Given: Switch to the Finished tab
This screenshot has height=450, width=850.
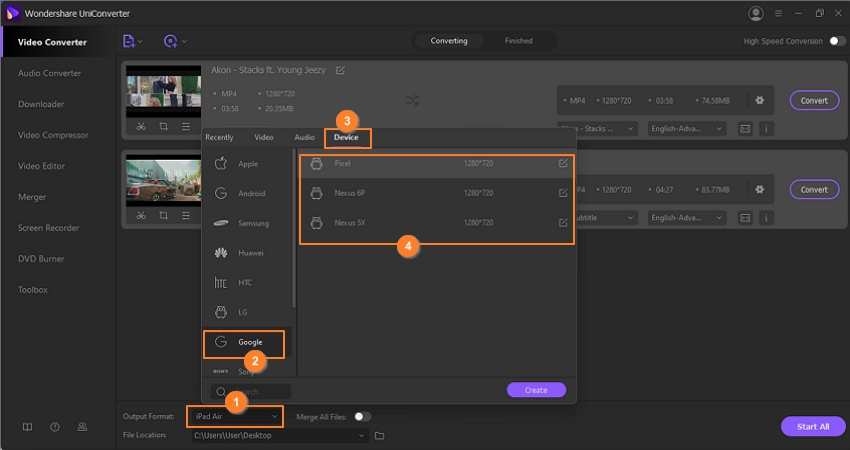Looking at the screenshot, I should point(518,41).
